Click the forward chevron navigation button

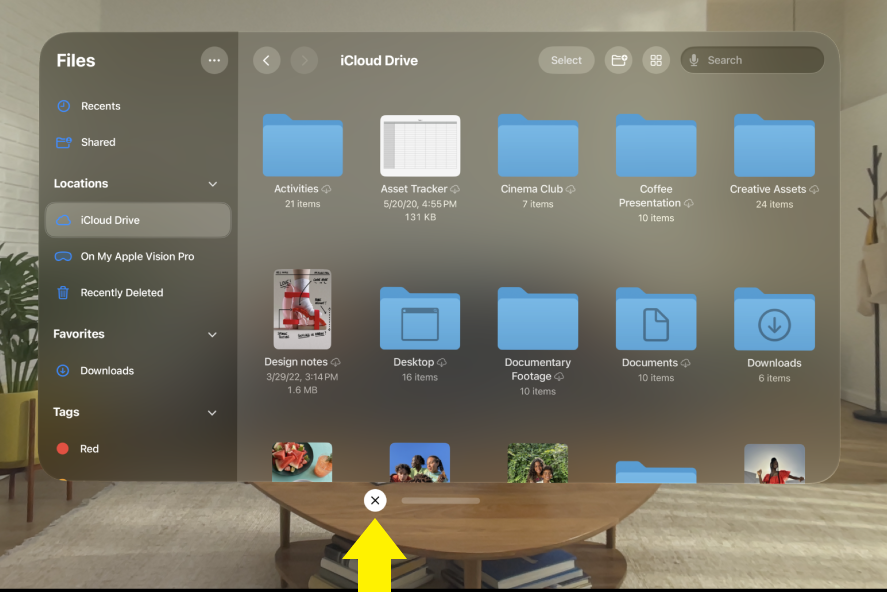click(304, 61)
